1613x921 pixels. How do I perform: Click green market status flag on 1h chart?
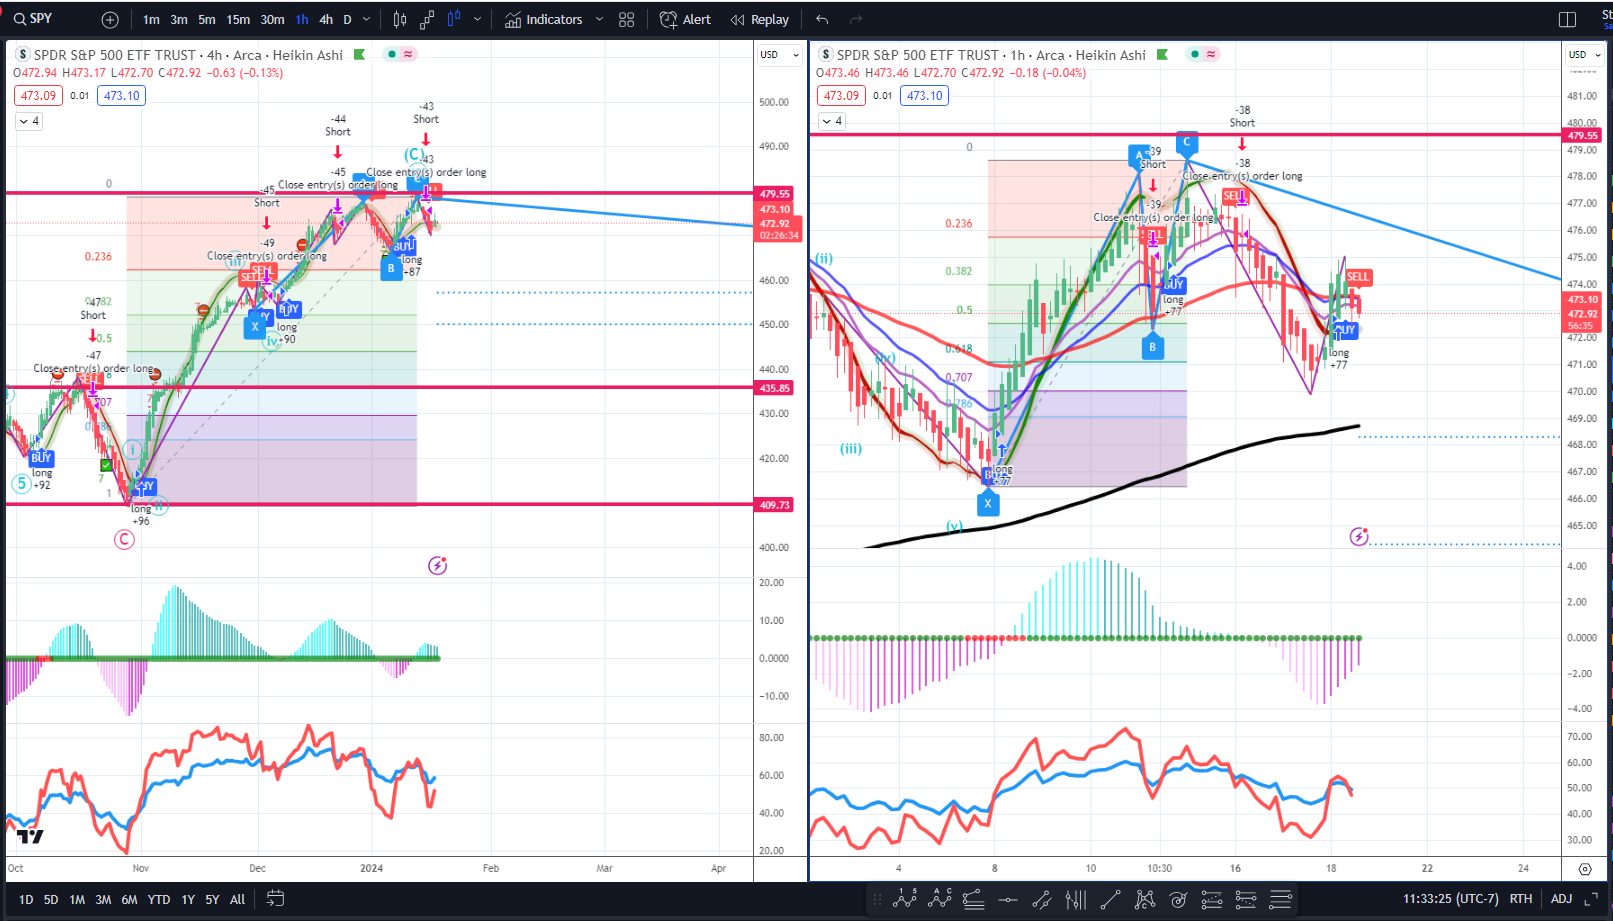[x=1162, y=55]
